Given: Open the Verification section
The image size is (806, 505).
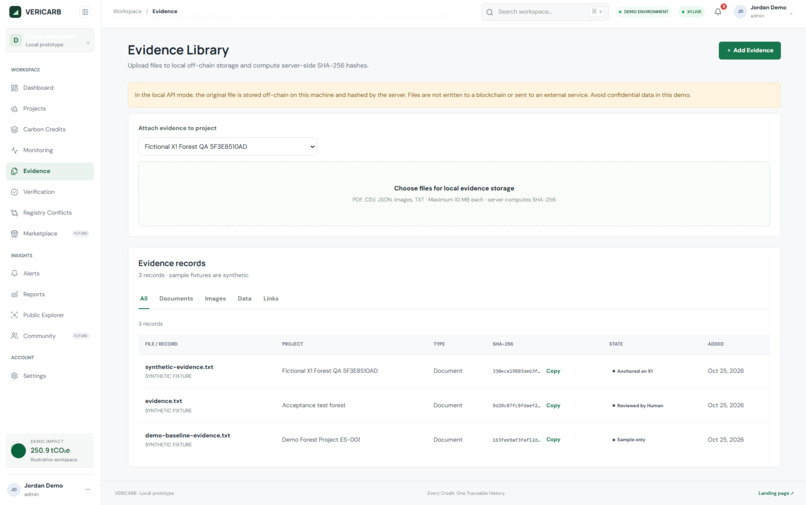Looking at the screenshot, I should pyautogui.click(x=50, y=192).
